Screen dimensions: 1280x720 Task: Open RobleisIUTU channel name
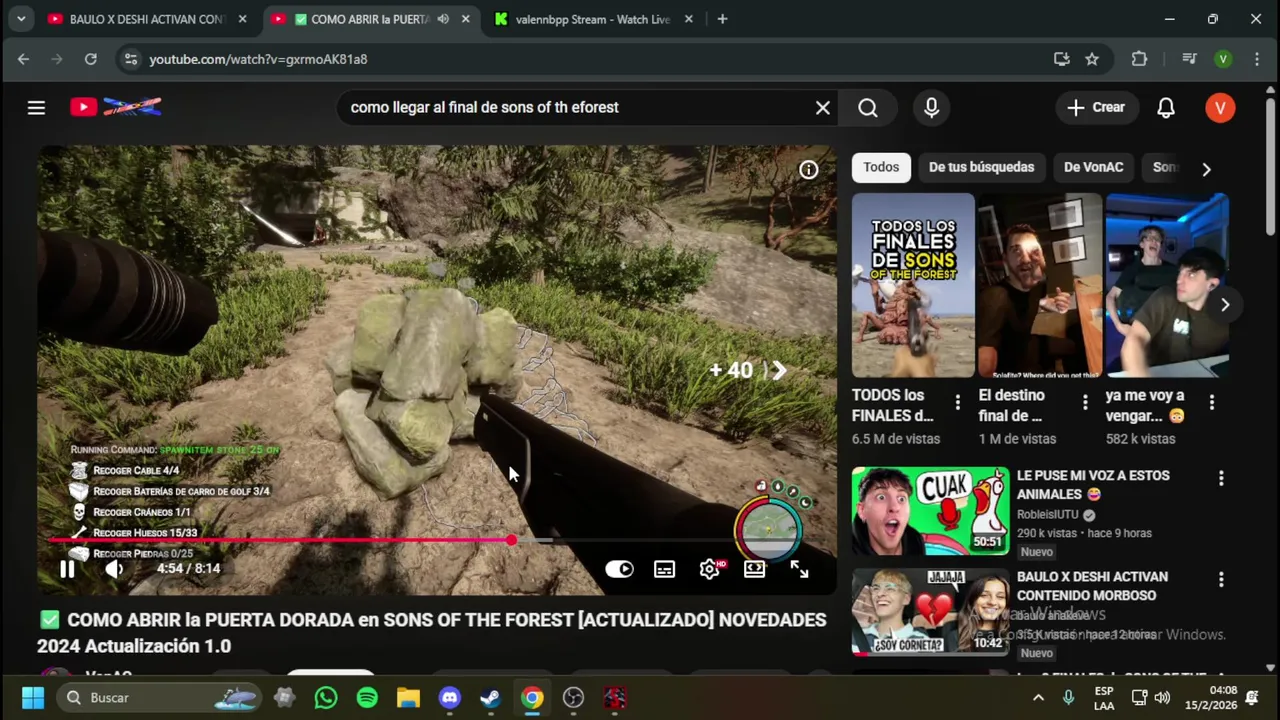click(x=1048, y=515)
